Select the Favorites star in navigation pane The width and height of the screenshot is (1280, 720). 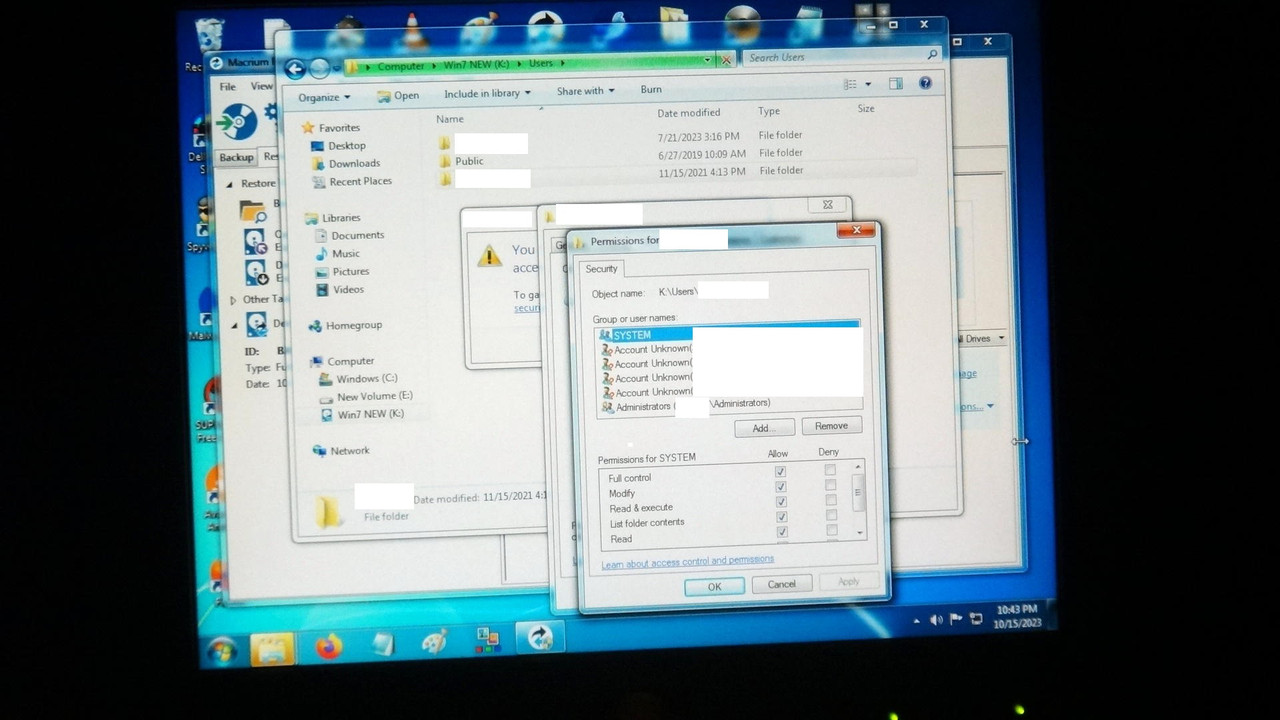(x=308, y=128)
